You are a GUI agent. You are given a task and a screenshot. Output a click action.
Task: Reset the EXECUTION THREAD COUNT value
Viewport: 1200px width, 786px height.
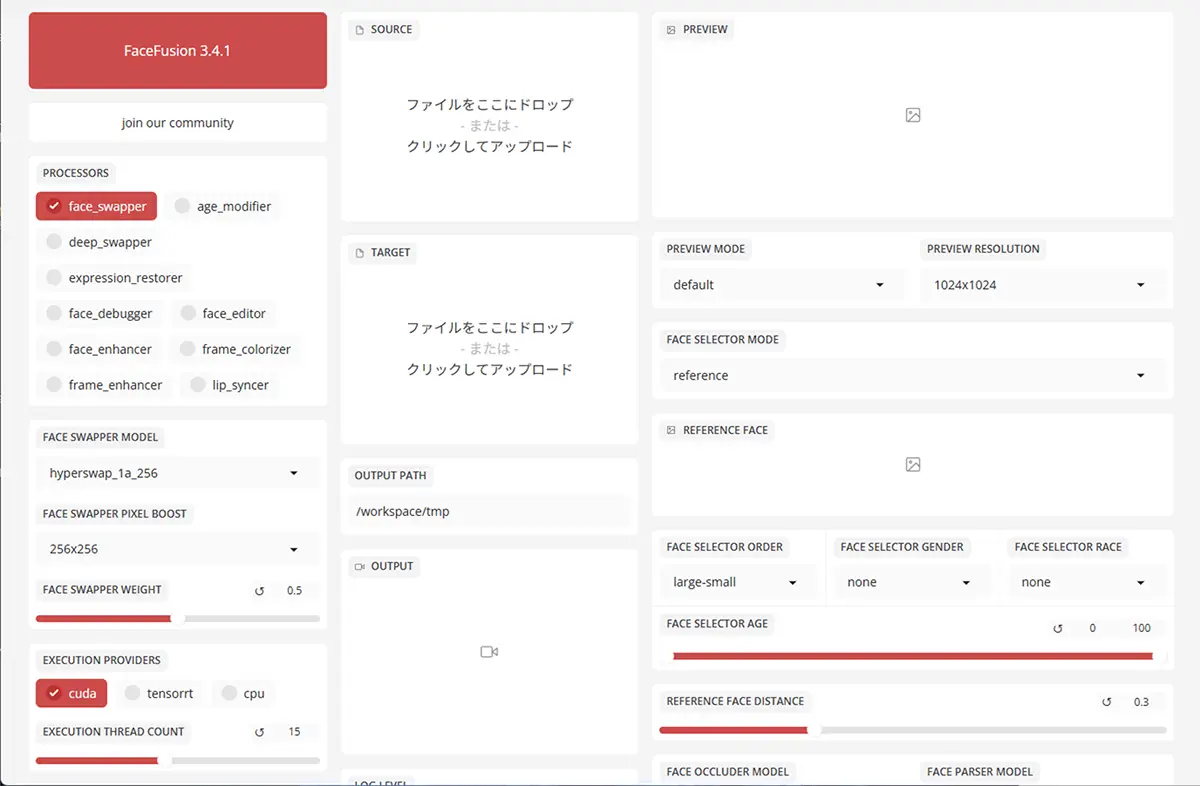[x=259, y=731]
